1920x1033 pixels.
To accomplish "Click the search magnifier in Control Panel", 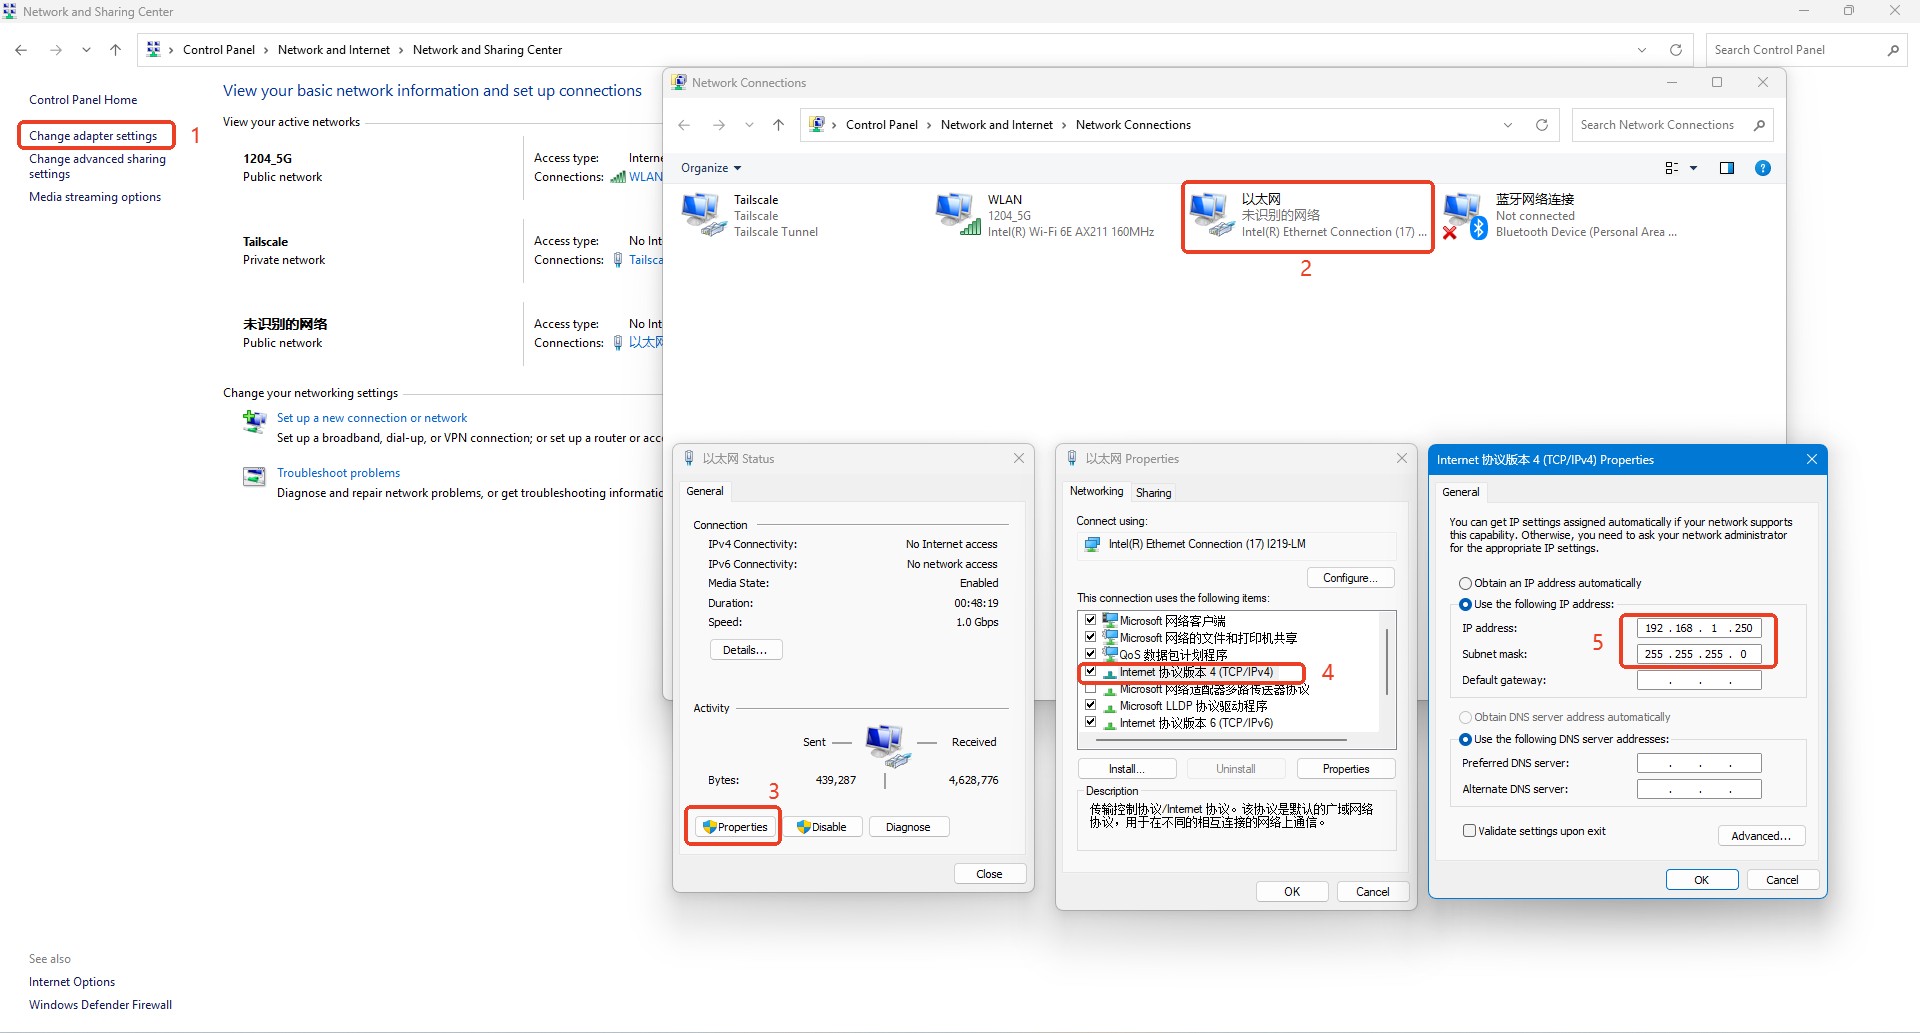I will pyautogui.click(x=1893, y=50).
